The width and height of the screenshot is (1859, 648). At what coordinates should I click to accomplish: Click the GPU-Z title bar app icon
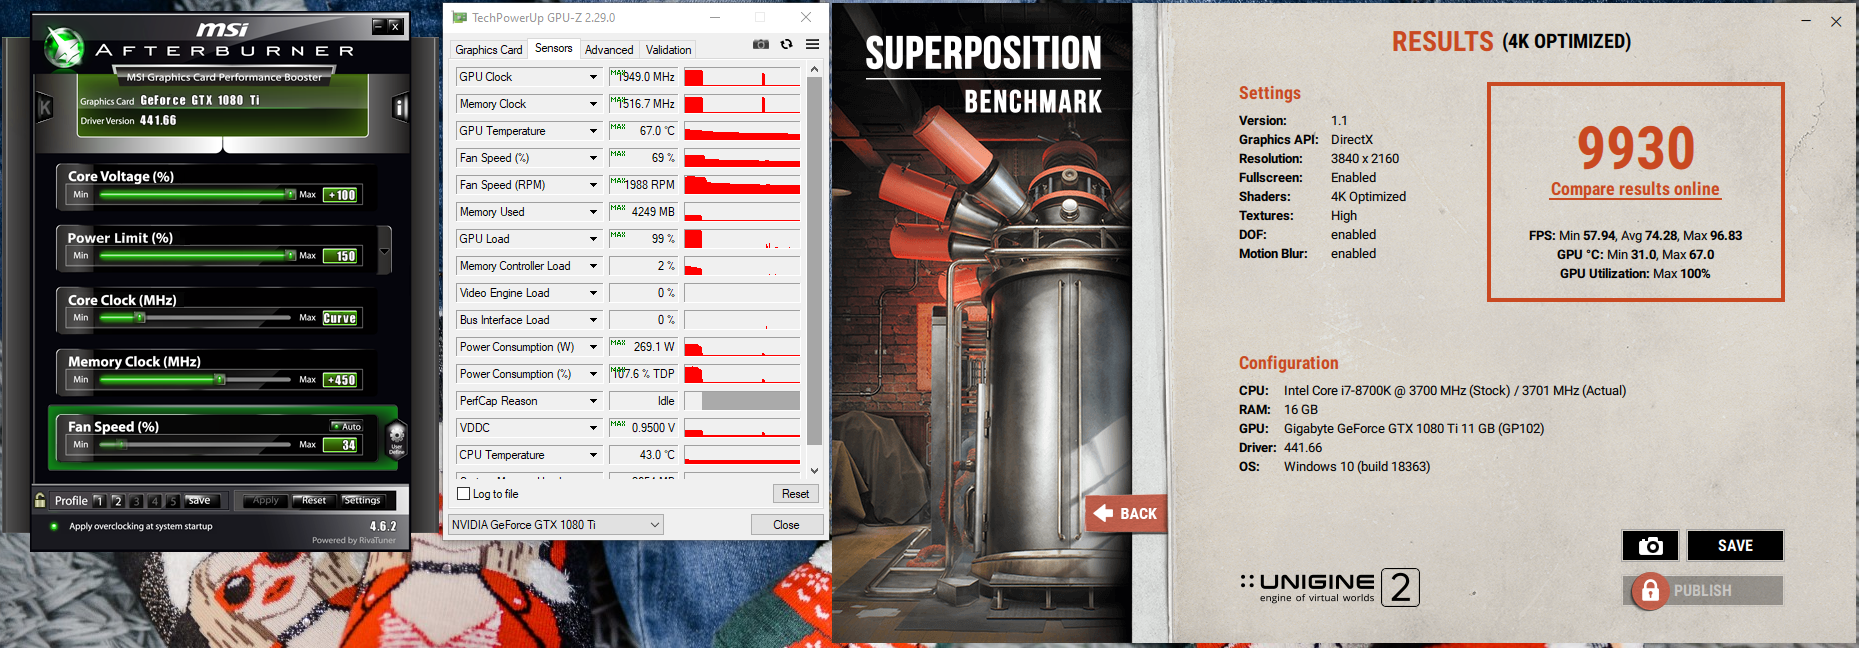(x=460, y=17)
